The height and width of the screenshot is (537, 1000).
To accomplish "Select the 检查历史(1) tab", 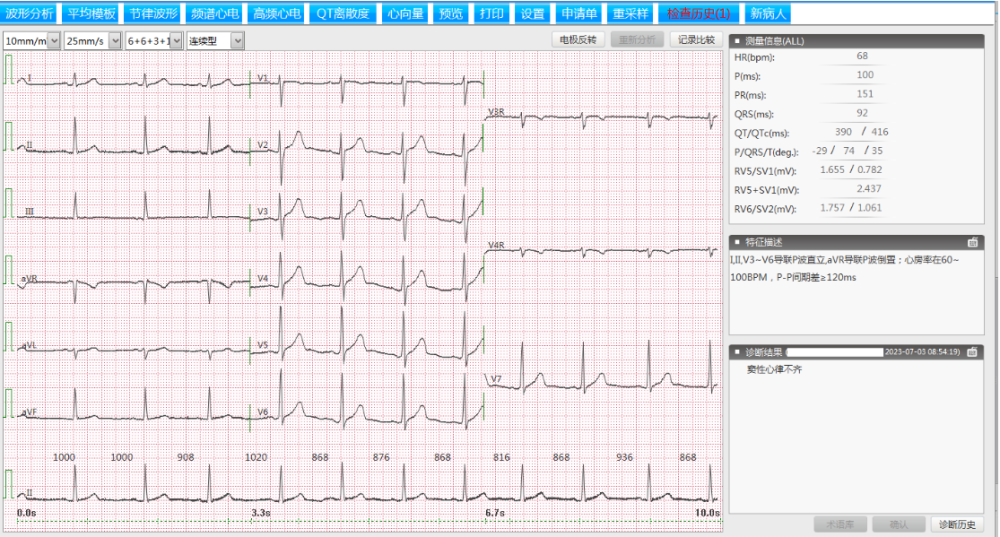I will [x=698, y=13].
